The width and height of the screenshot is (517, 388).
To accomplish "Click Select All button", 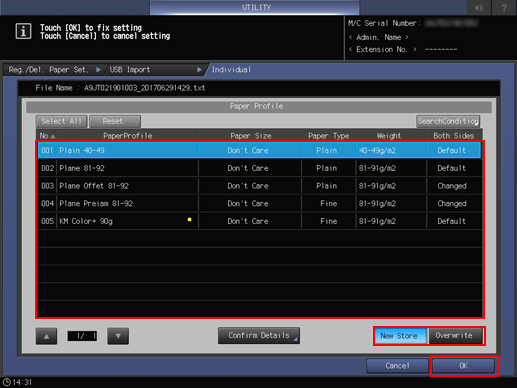I will coord(61,121).
